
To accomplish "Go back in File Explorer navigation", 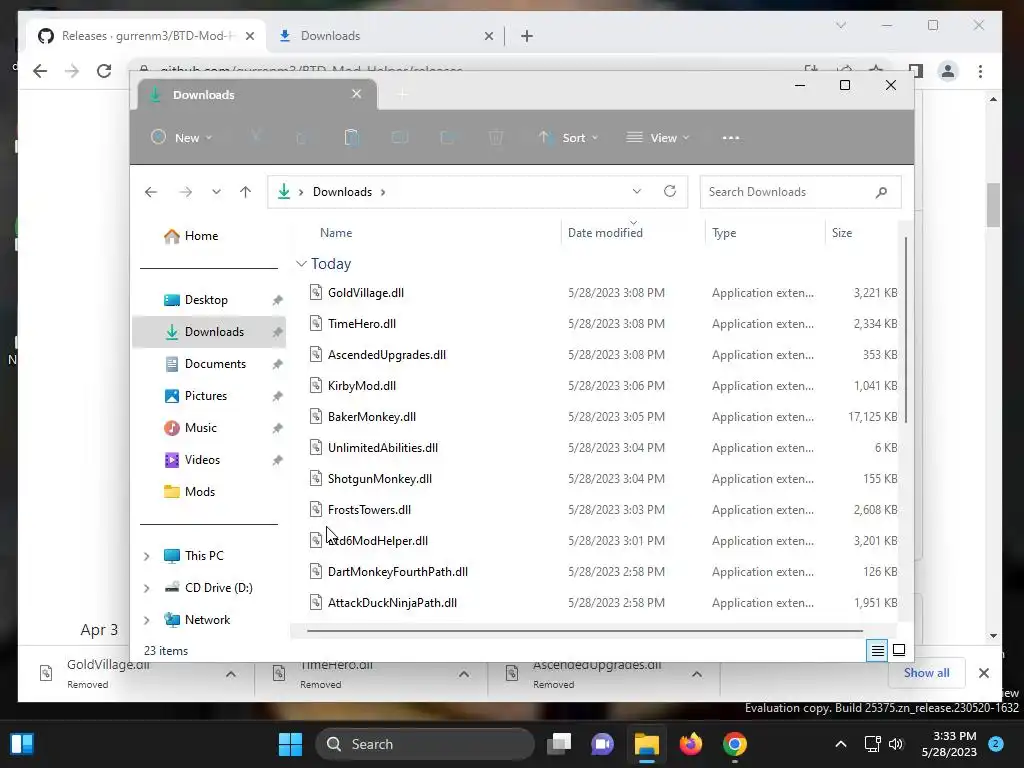I will pyautogui.click(x=151, y=192).
